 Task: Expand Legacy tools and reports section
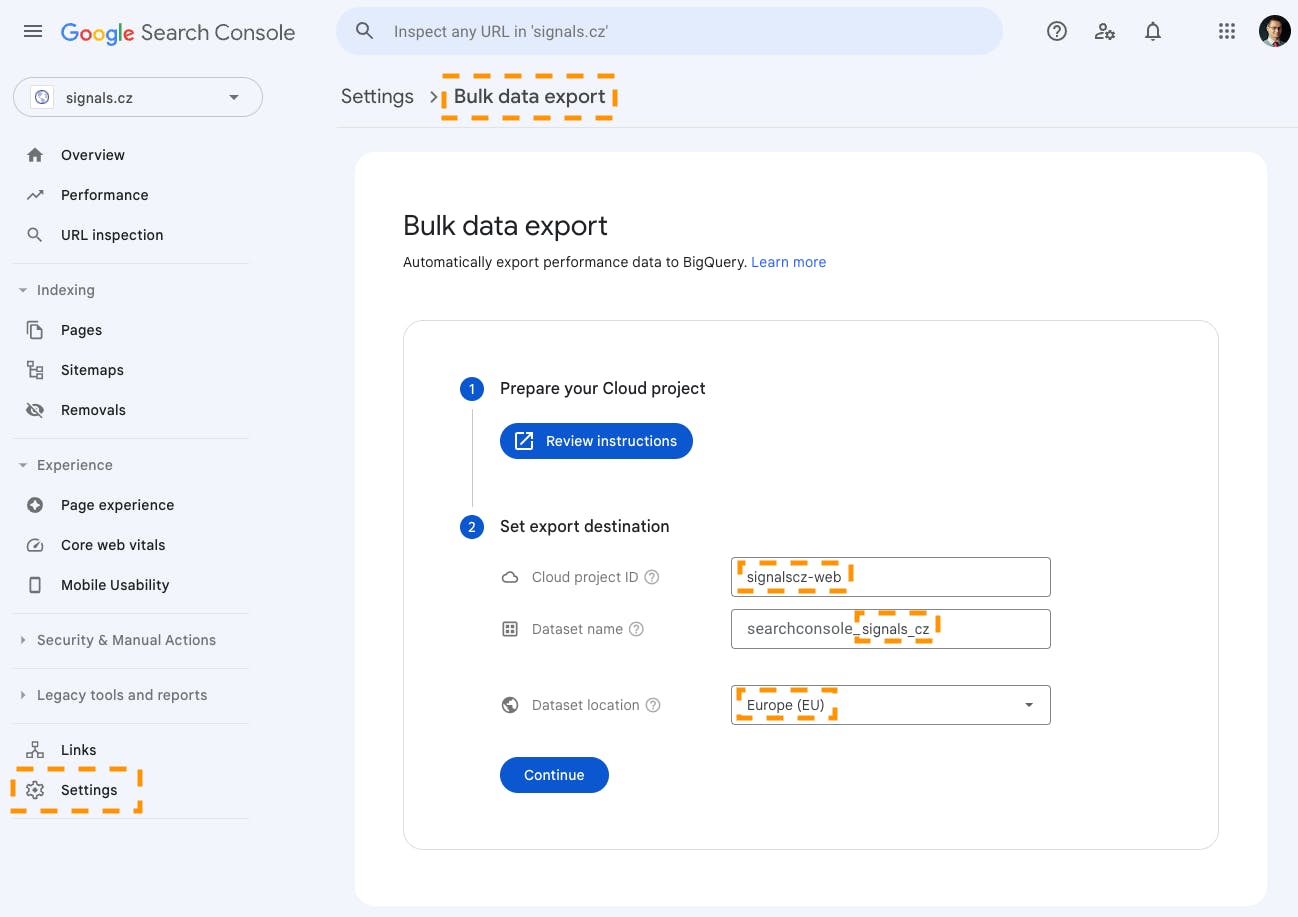[x=23, y=695]
